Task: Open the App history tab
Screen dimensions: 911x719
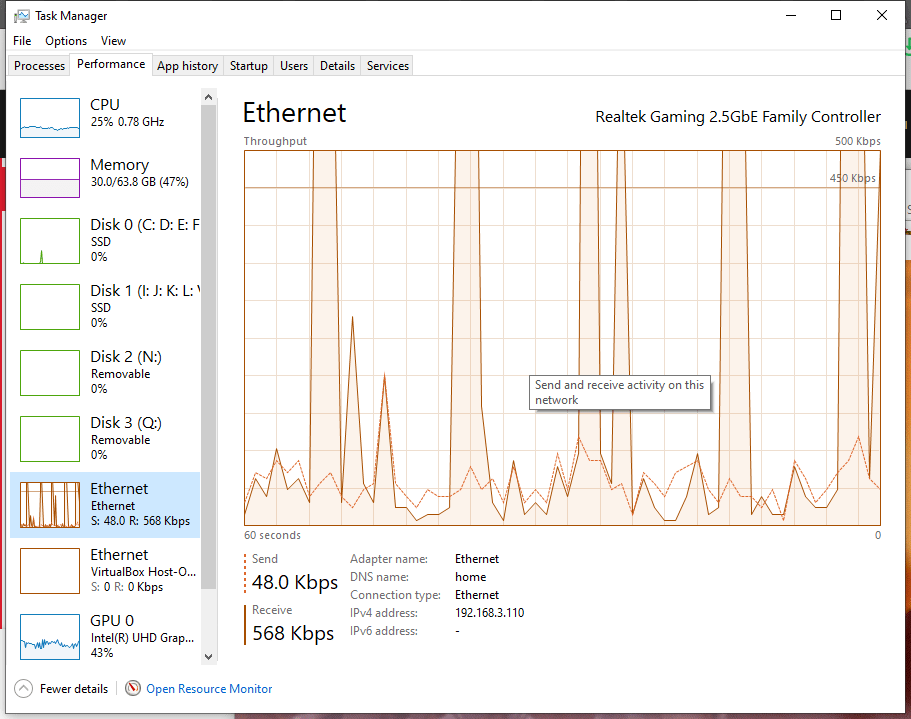Action: pos(187,65)
